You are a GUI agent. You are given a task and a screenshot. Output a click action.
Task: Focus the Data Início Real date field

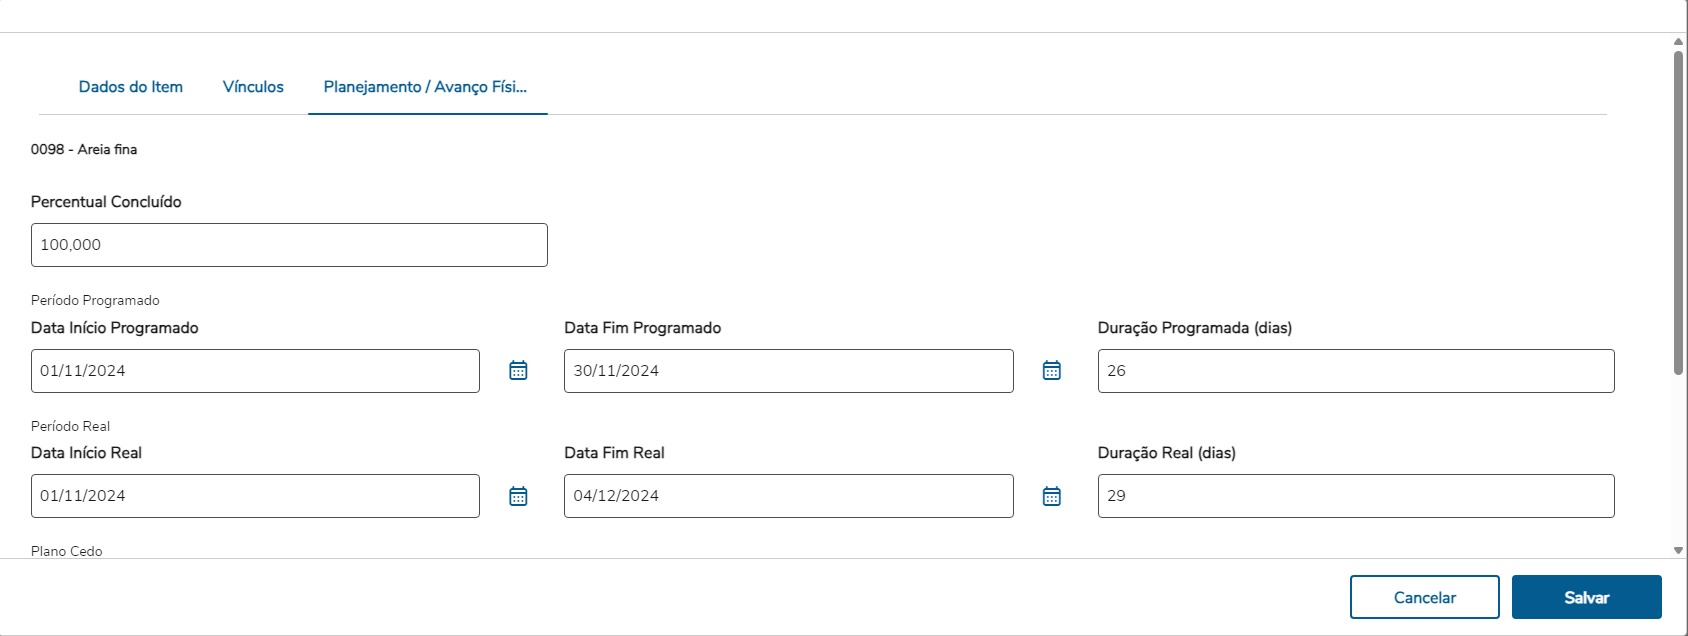(255, 496)
